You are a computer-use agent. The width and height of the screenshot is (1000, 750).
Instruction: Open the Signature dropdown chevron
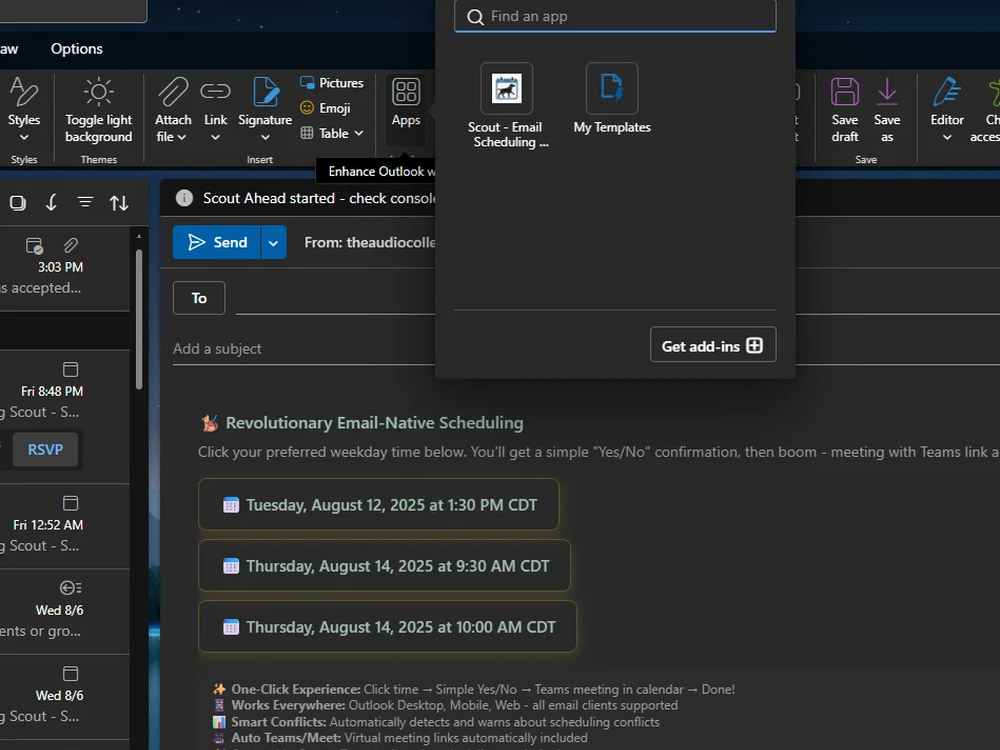(x=265, y=137)
